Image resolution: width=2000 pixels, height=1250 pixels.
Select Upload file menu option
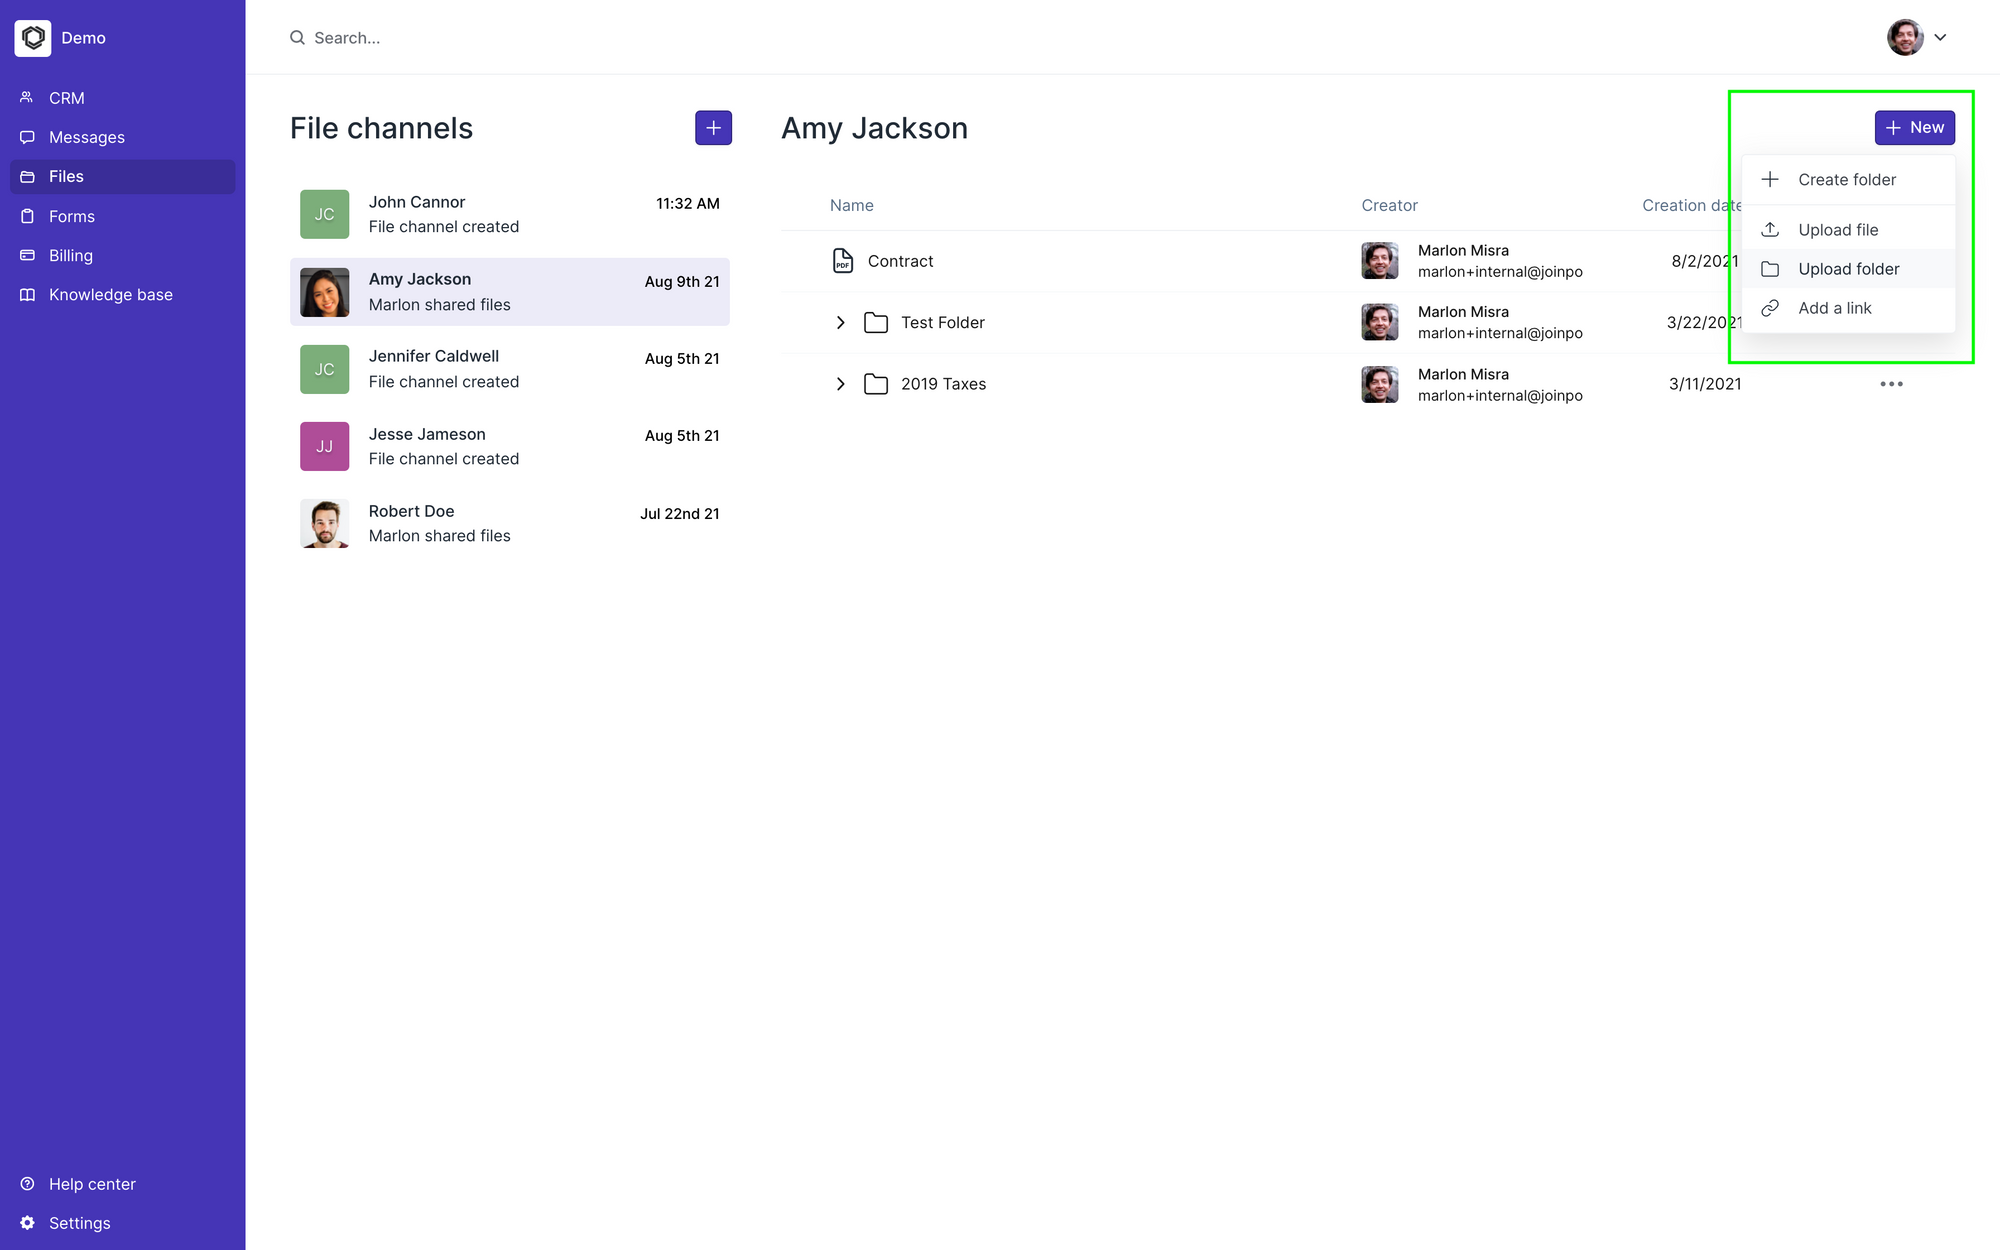click(1837, 230)
